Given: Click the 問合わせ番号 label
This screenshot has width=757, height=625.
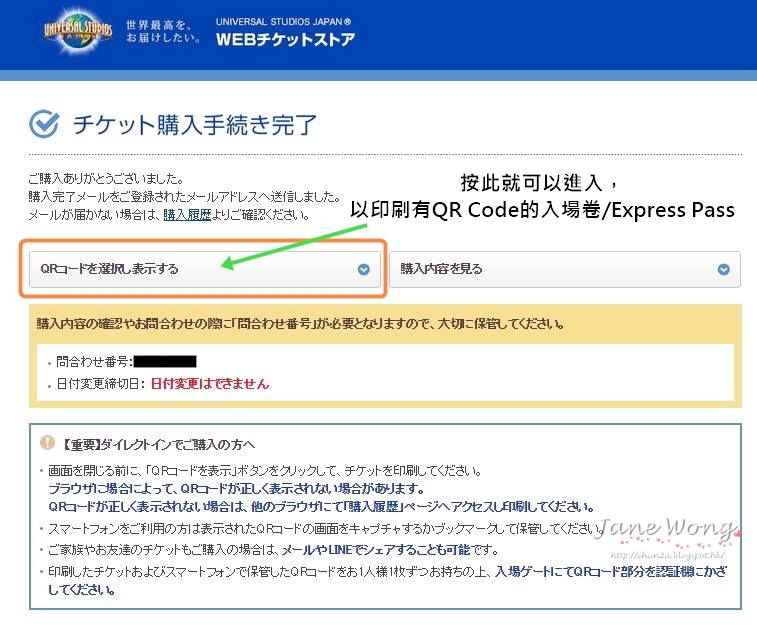Looking at the screenshot, I should tap(94, 361).
